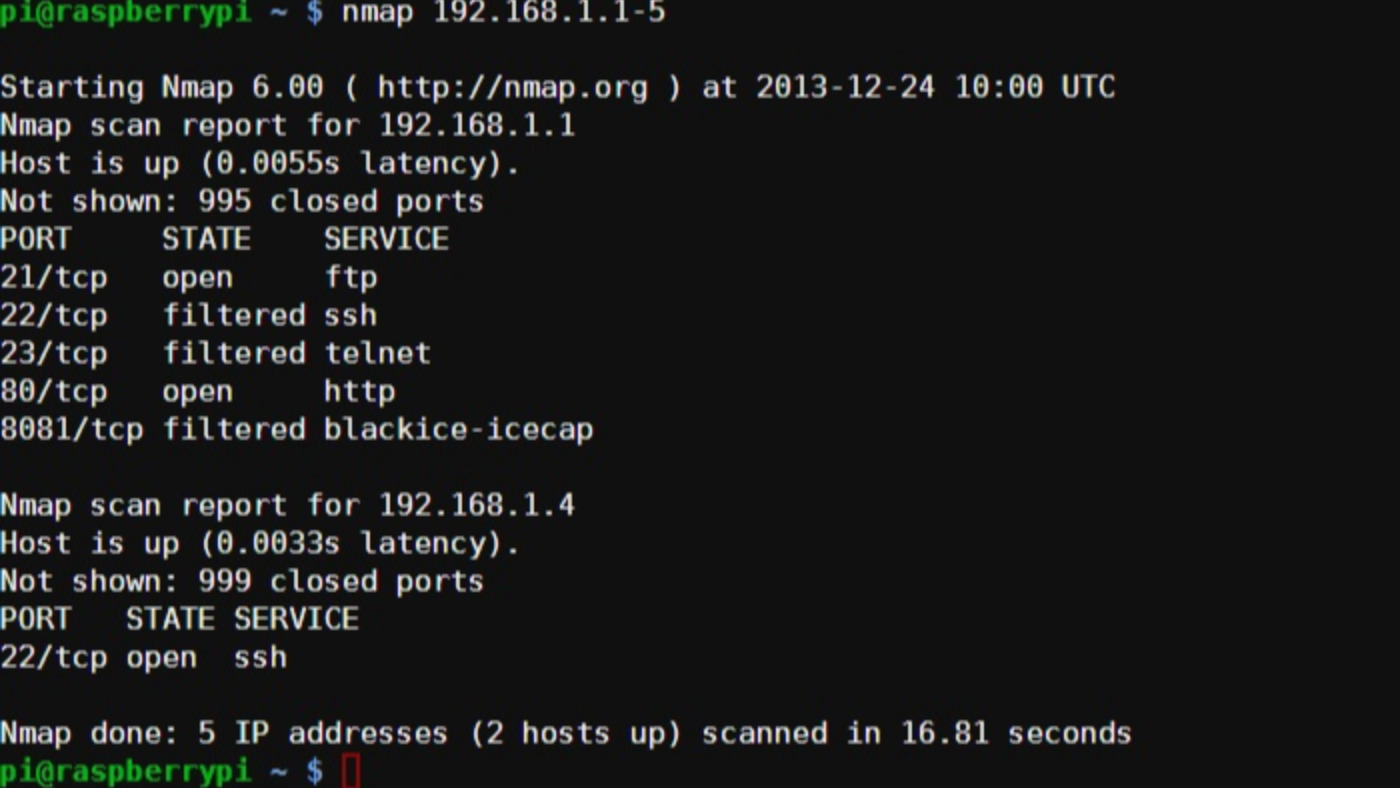Click the IP address 192.168.1.4
The width and height of the screenshot is (1400, 788).
476,505
